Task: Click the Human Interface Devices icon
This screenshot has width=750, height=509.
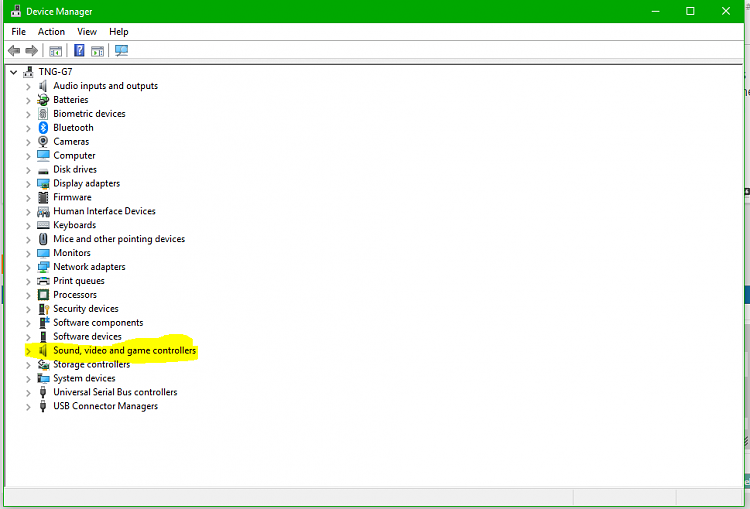Action: click(43, 211)
